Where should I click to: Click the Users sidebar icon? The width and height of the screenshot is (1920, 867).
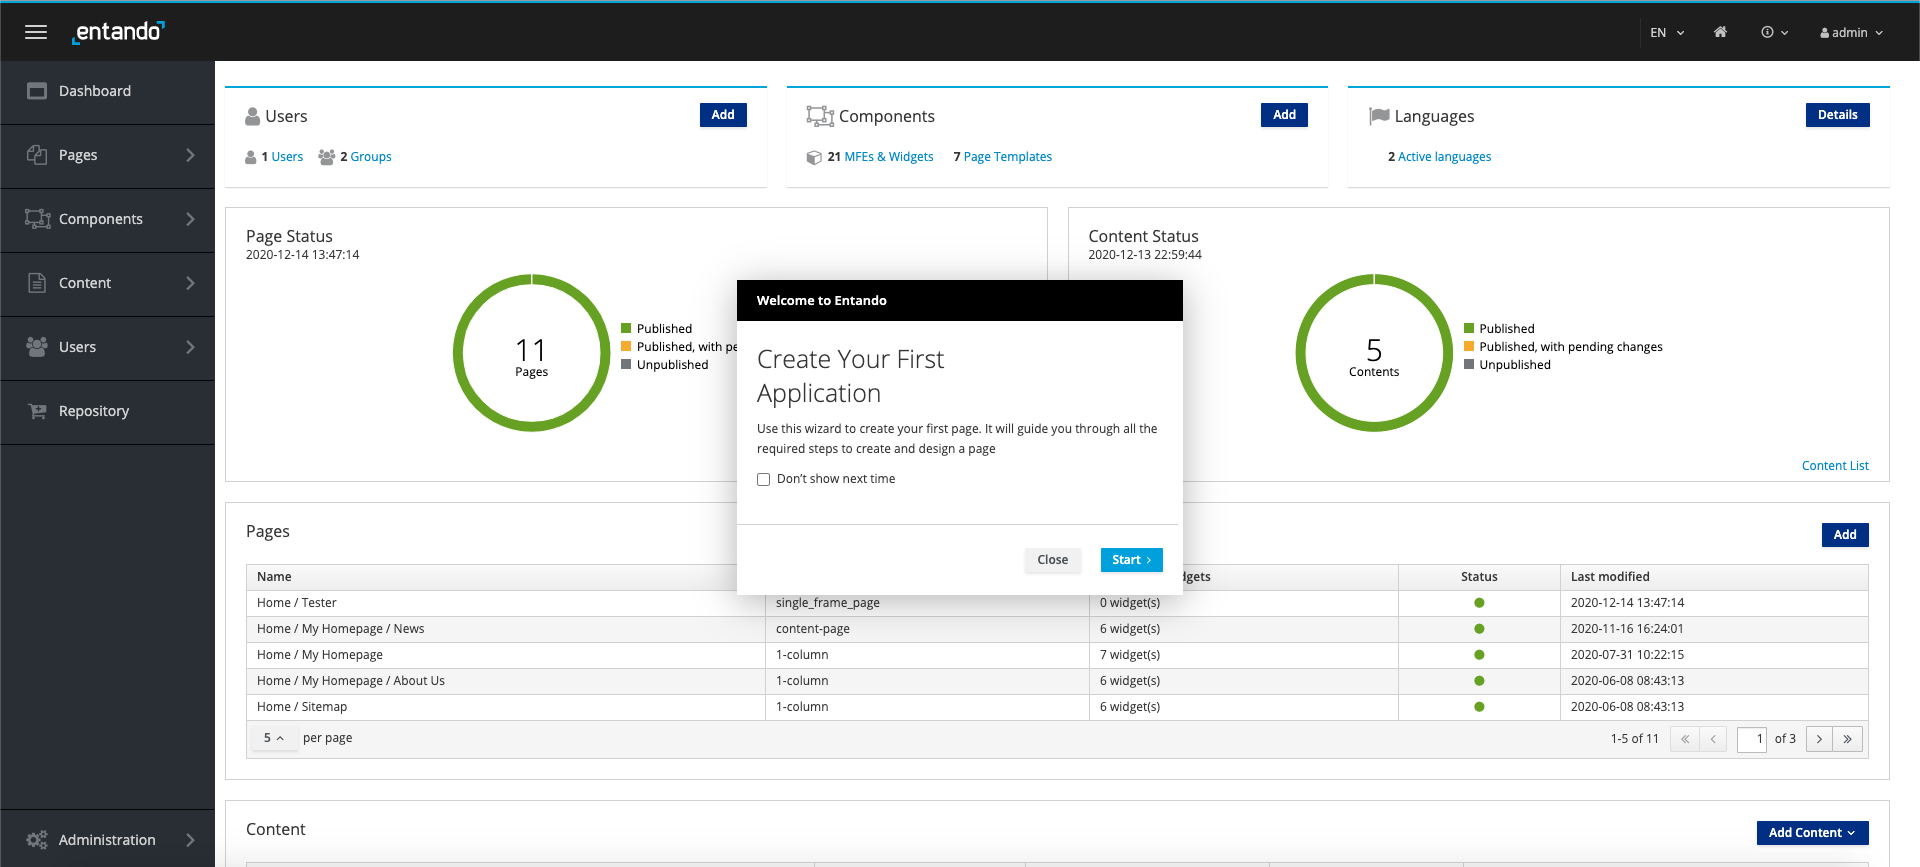37,347
